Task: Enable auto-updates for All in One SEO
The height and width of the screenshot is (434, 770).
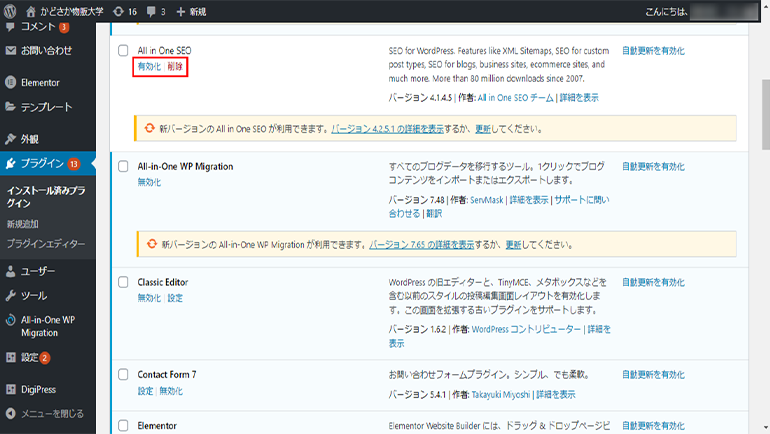Action: tap(653, 51)
